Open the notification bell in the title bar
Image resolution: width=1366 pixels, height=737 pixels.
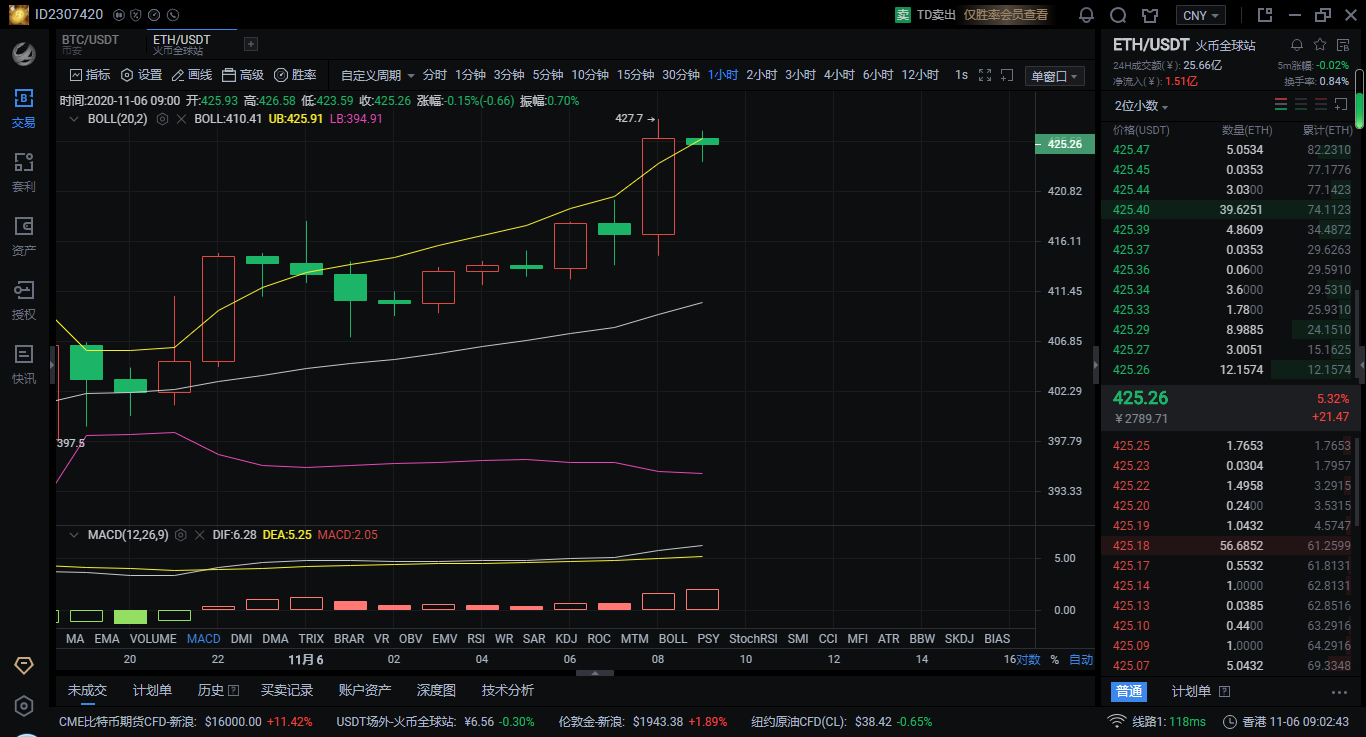(1086, 15)
